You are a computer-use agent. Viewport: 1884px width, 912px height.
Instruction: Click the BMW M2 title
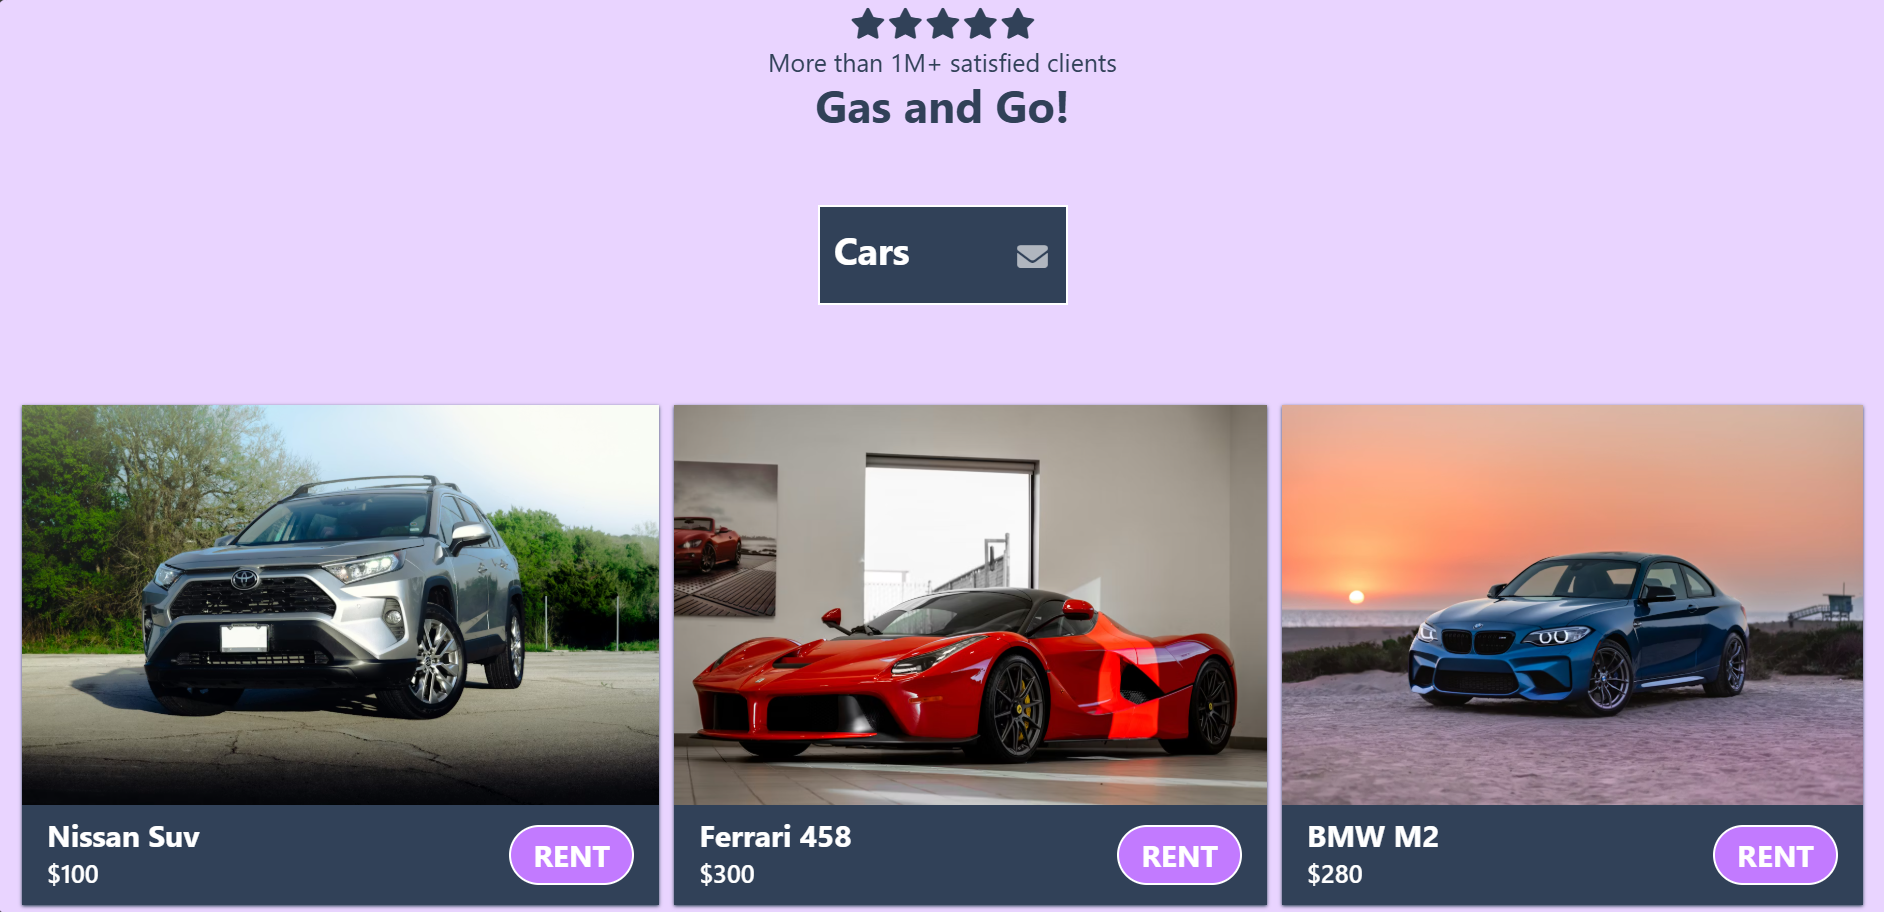1373,836
